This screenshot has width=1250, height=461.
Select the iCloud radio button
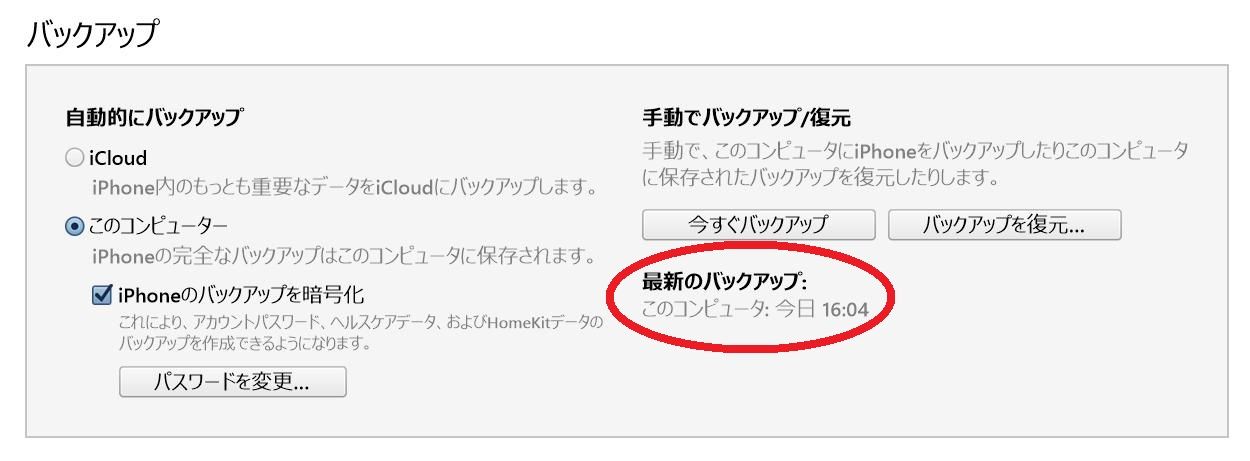pyautogui.click(x=74, y=158)
